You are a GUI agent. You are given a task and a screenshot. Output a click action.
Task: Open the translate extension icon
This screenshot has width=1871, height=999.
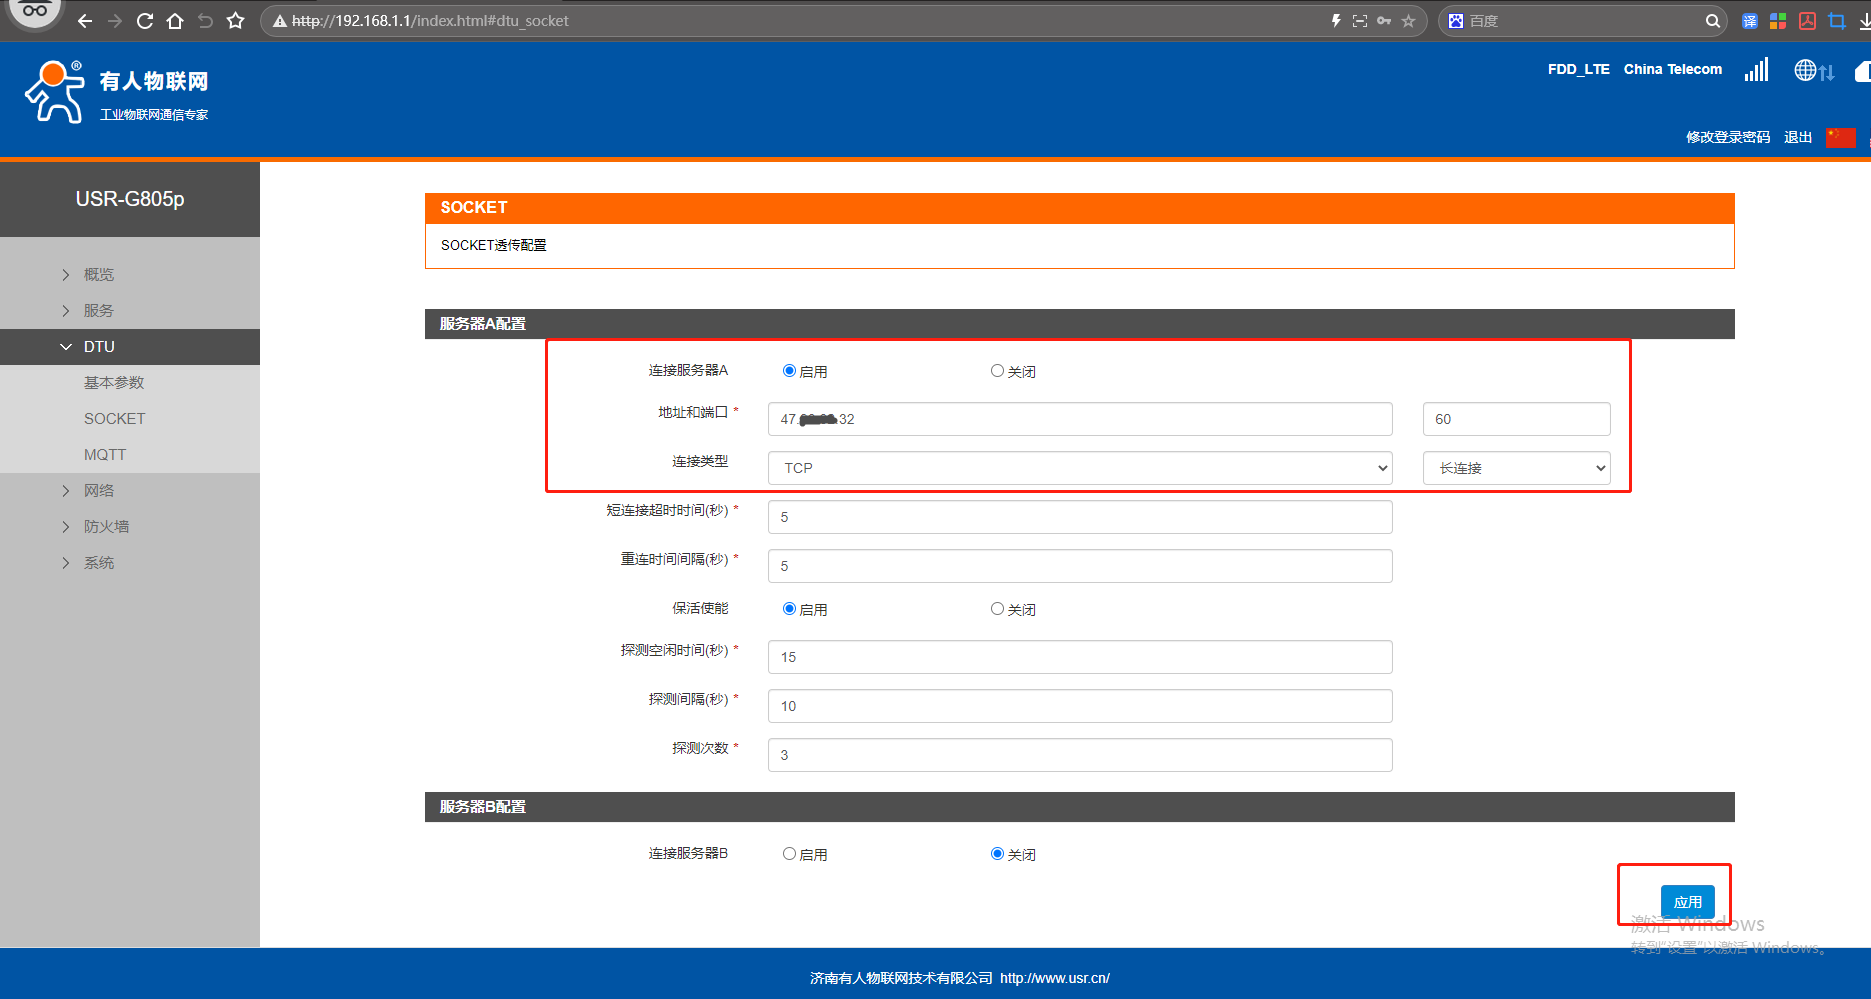tap(1749, 21)
